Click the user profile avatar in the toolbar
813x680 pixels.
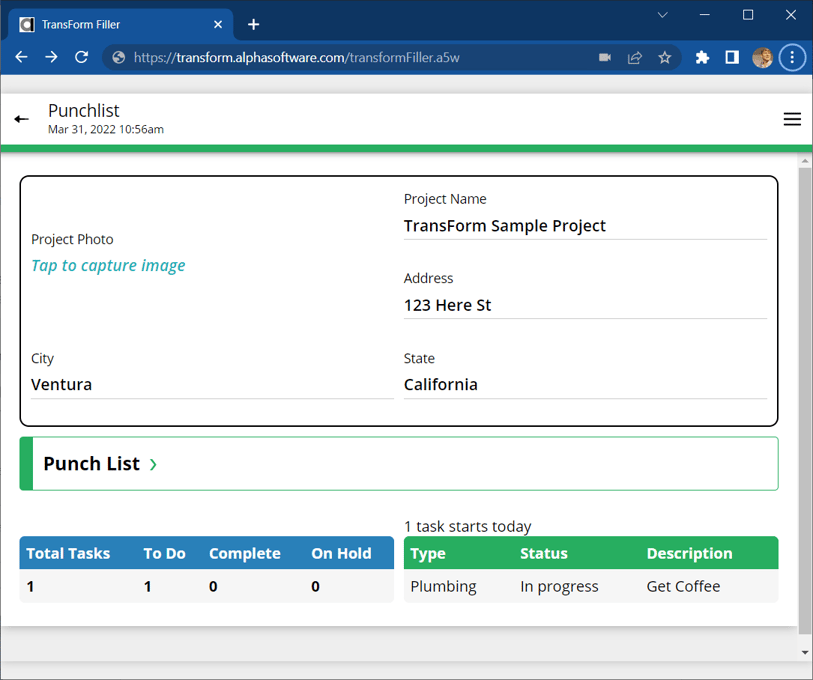(762, 57)
